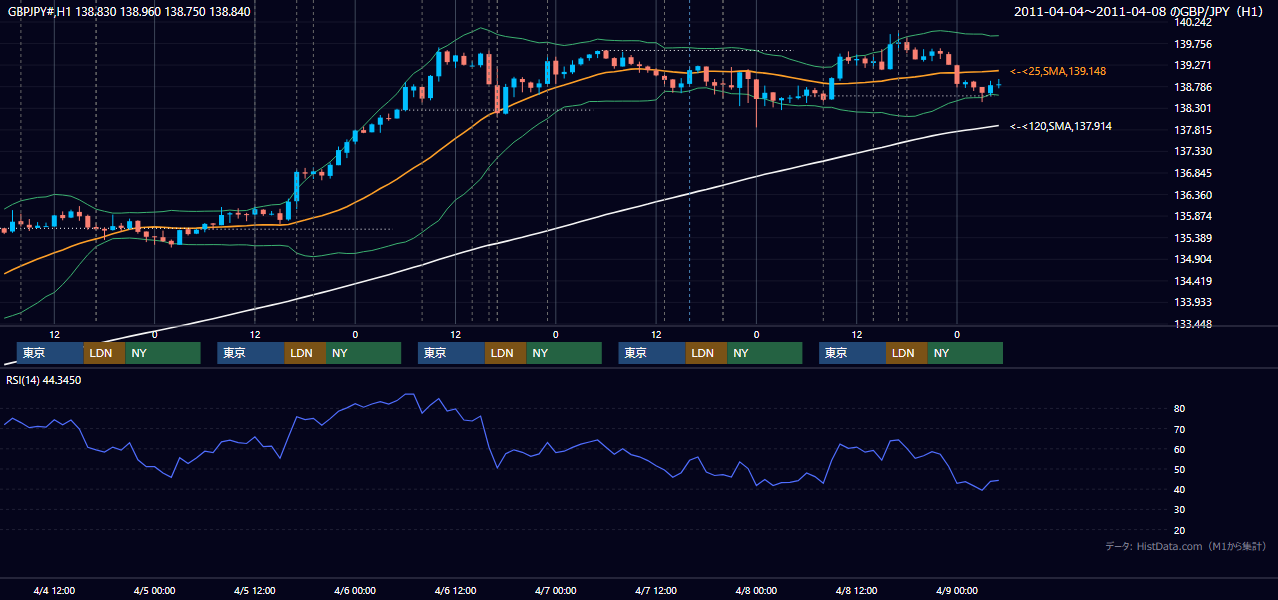Click the 4/7 00:00 time axis label
Screen dimensions: 1278x600
556,590
